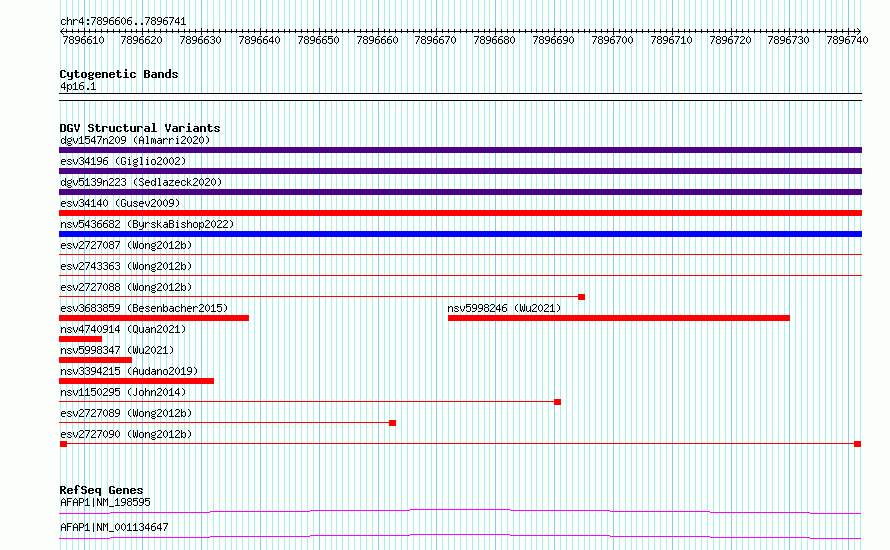Click the purple bar under dgv5139n223
Image resolution: width=890 pixels, height=550 pixels.
460,192
